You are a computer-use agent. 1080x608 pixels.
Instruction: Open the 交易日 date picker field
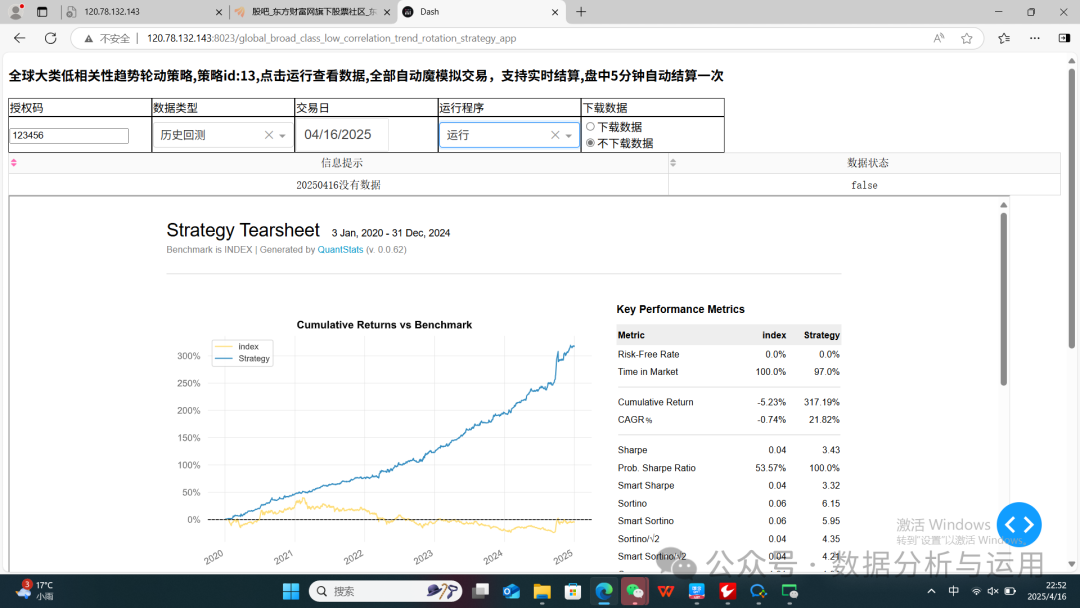tap(343, 134)
